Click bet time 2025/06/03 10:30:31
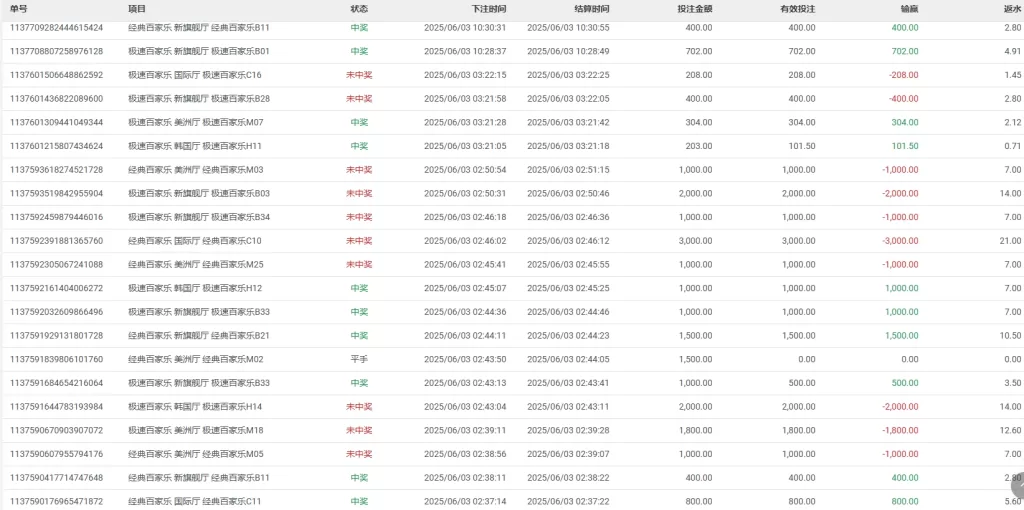1024x510 pixels. point(465,27)
